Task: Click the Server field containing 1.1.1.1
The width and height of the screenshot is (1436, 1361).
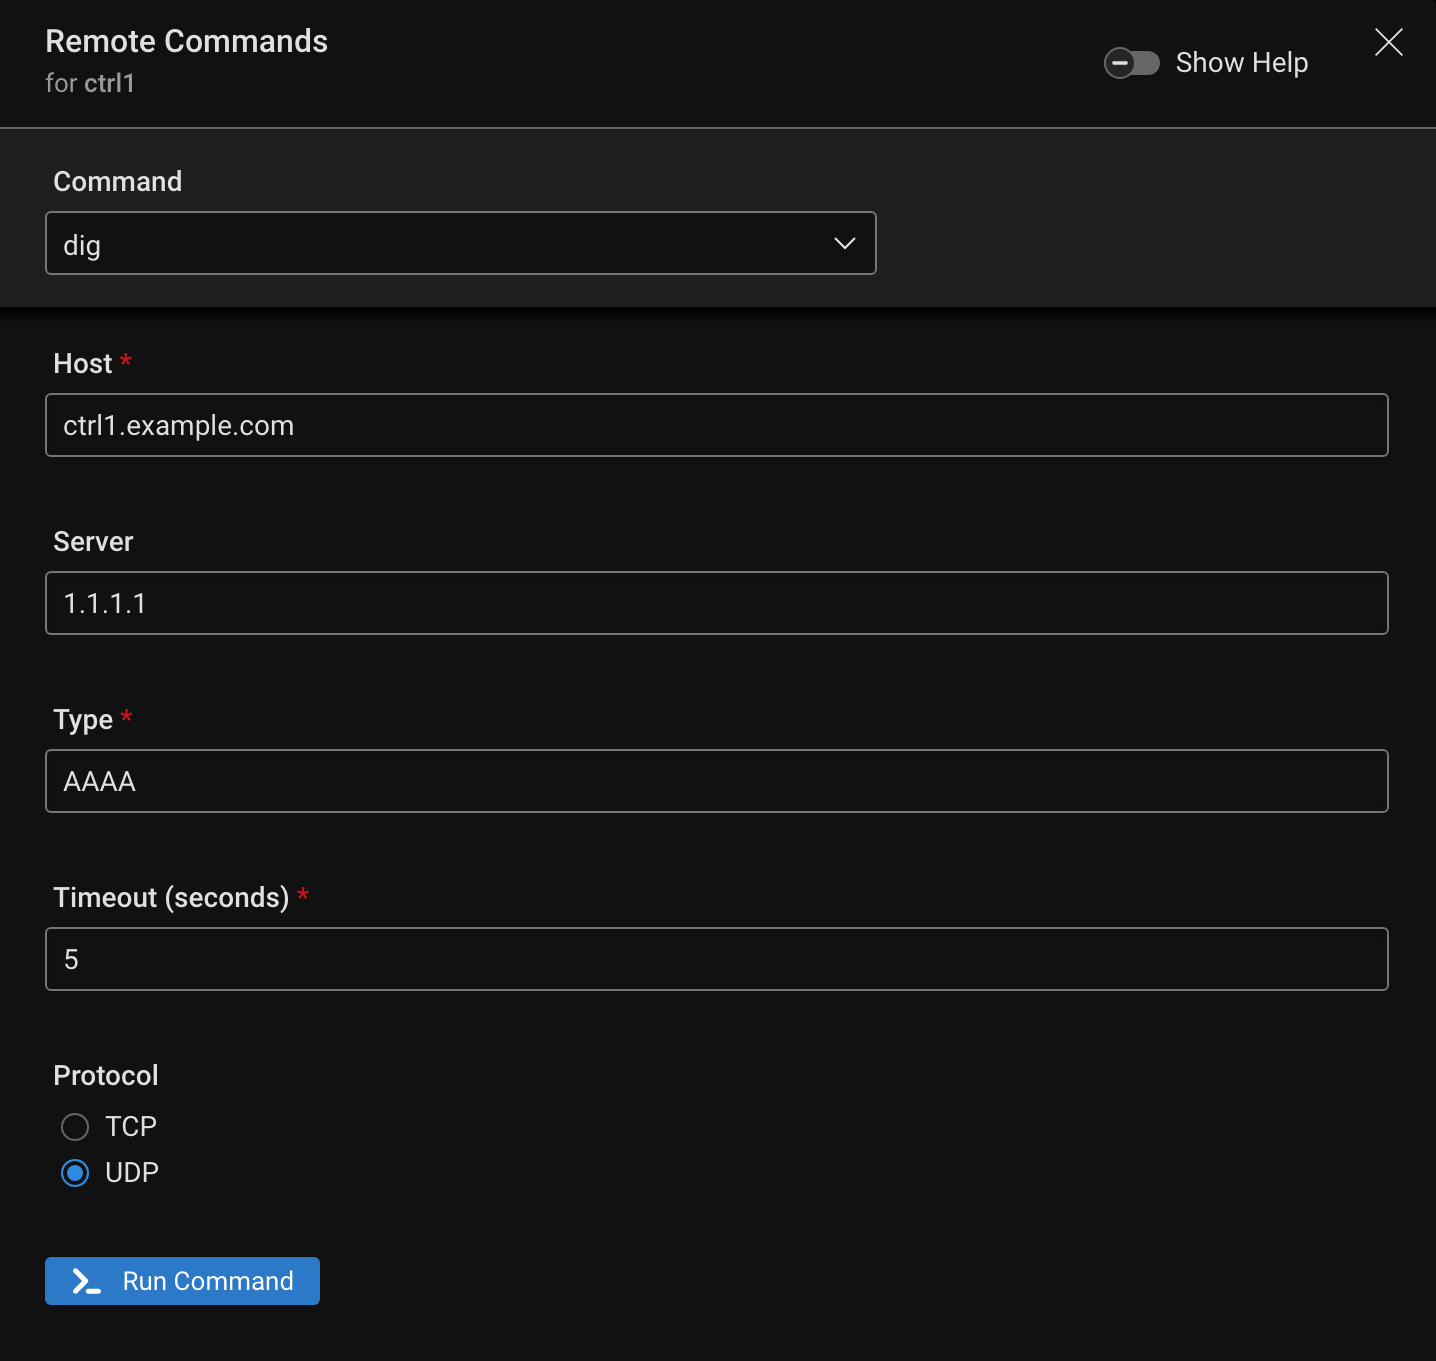Action: tap(716, 603)
